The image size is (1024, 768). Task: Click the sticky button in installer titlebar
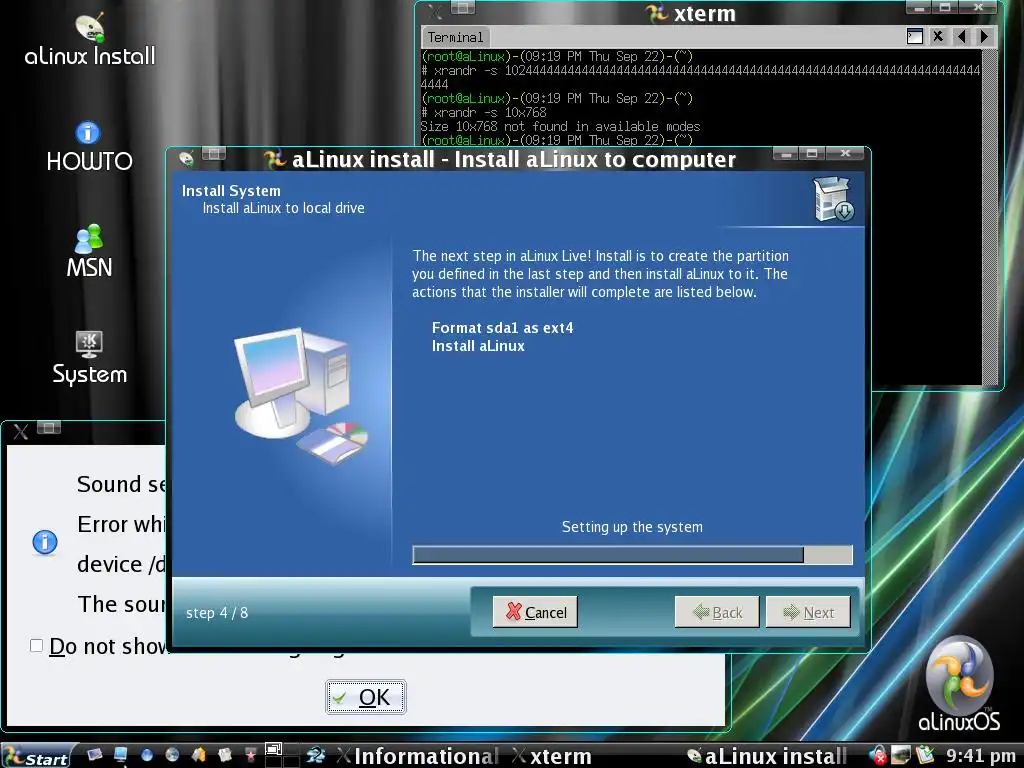(x=214, y=154)
